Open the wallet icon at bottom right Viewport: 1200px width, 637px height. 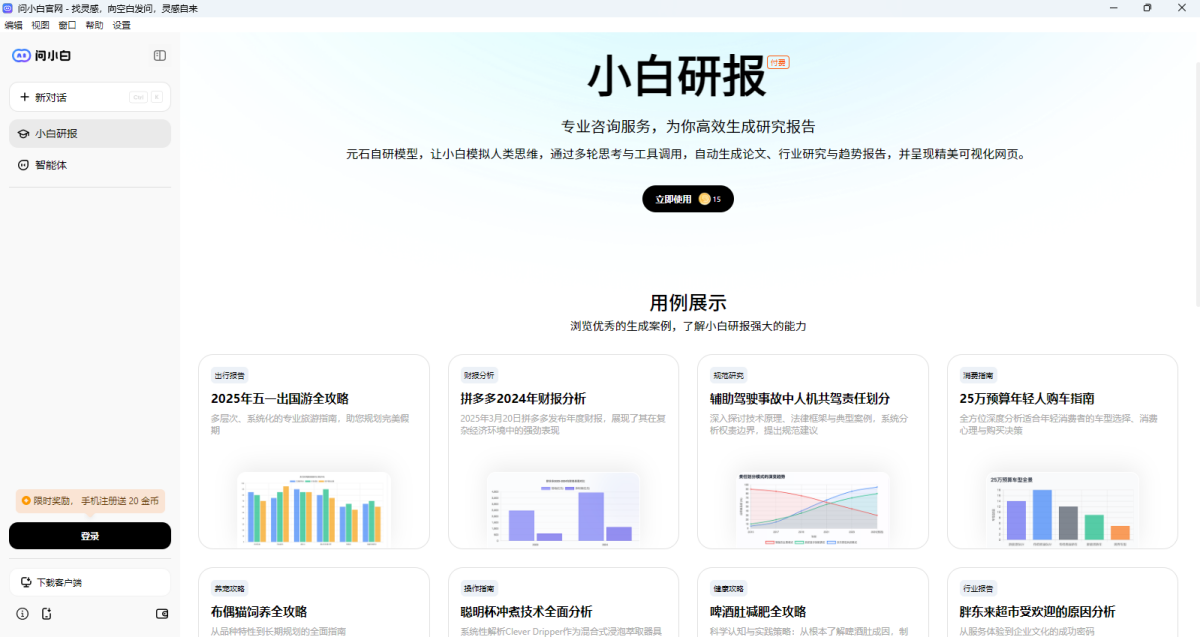pyautogui.click(x=162, y=614)
